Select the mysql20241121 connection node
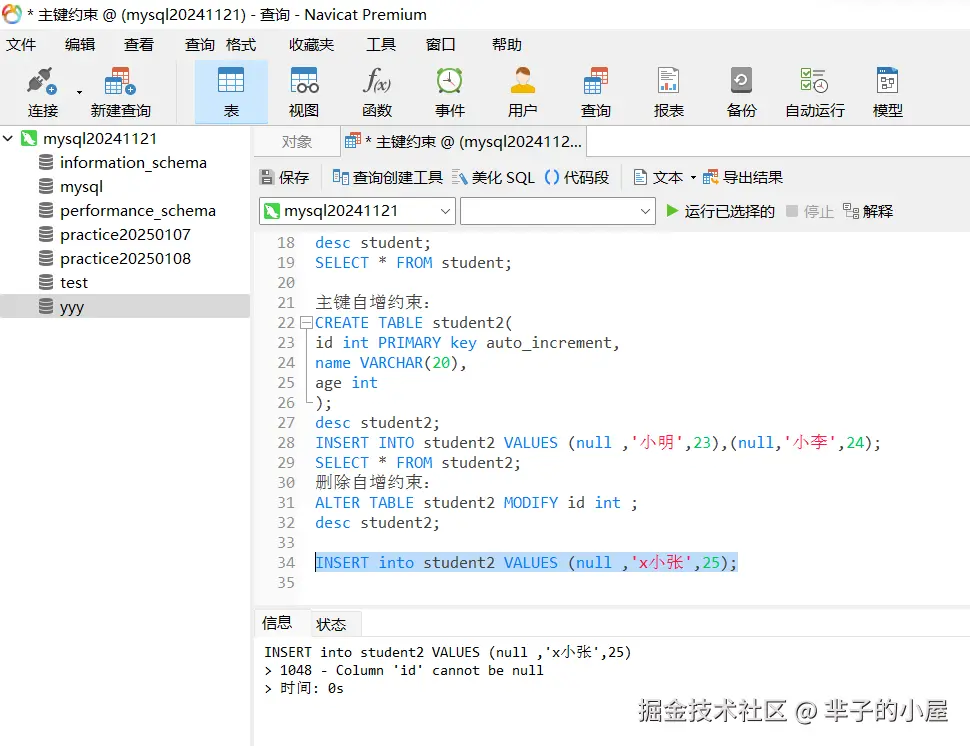The height and width of the screenshot is (746, 970). point(100,139)
